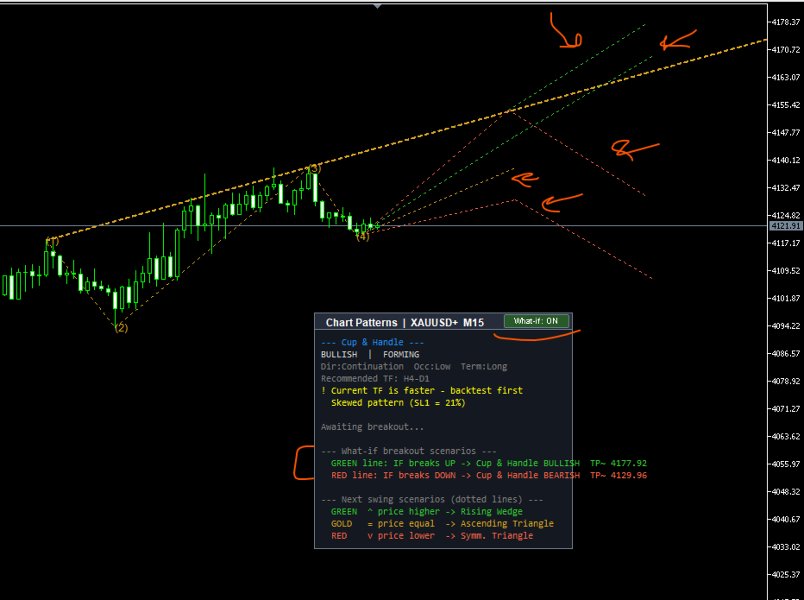Click price axis label 4094.22
The width and height of the screenshot is (804, 600).
click(x=786, y=326)
